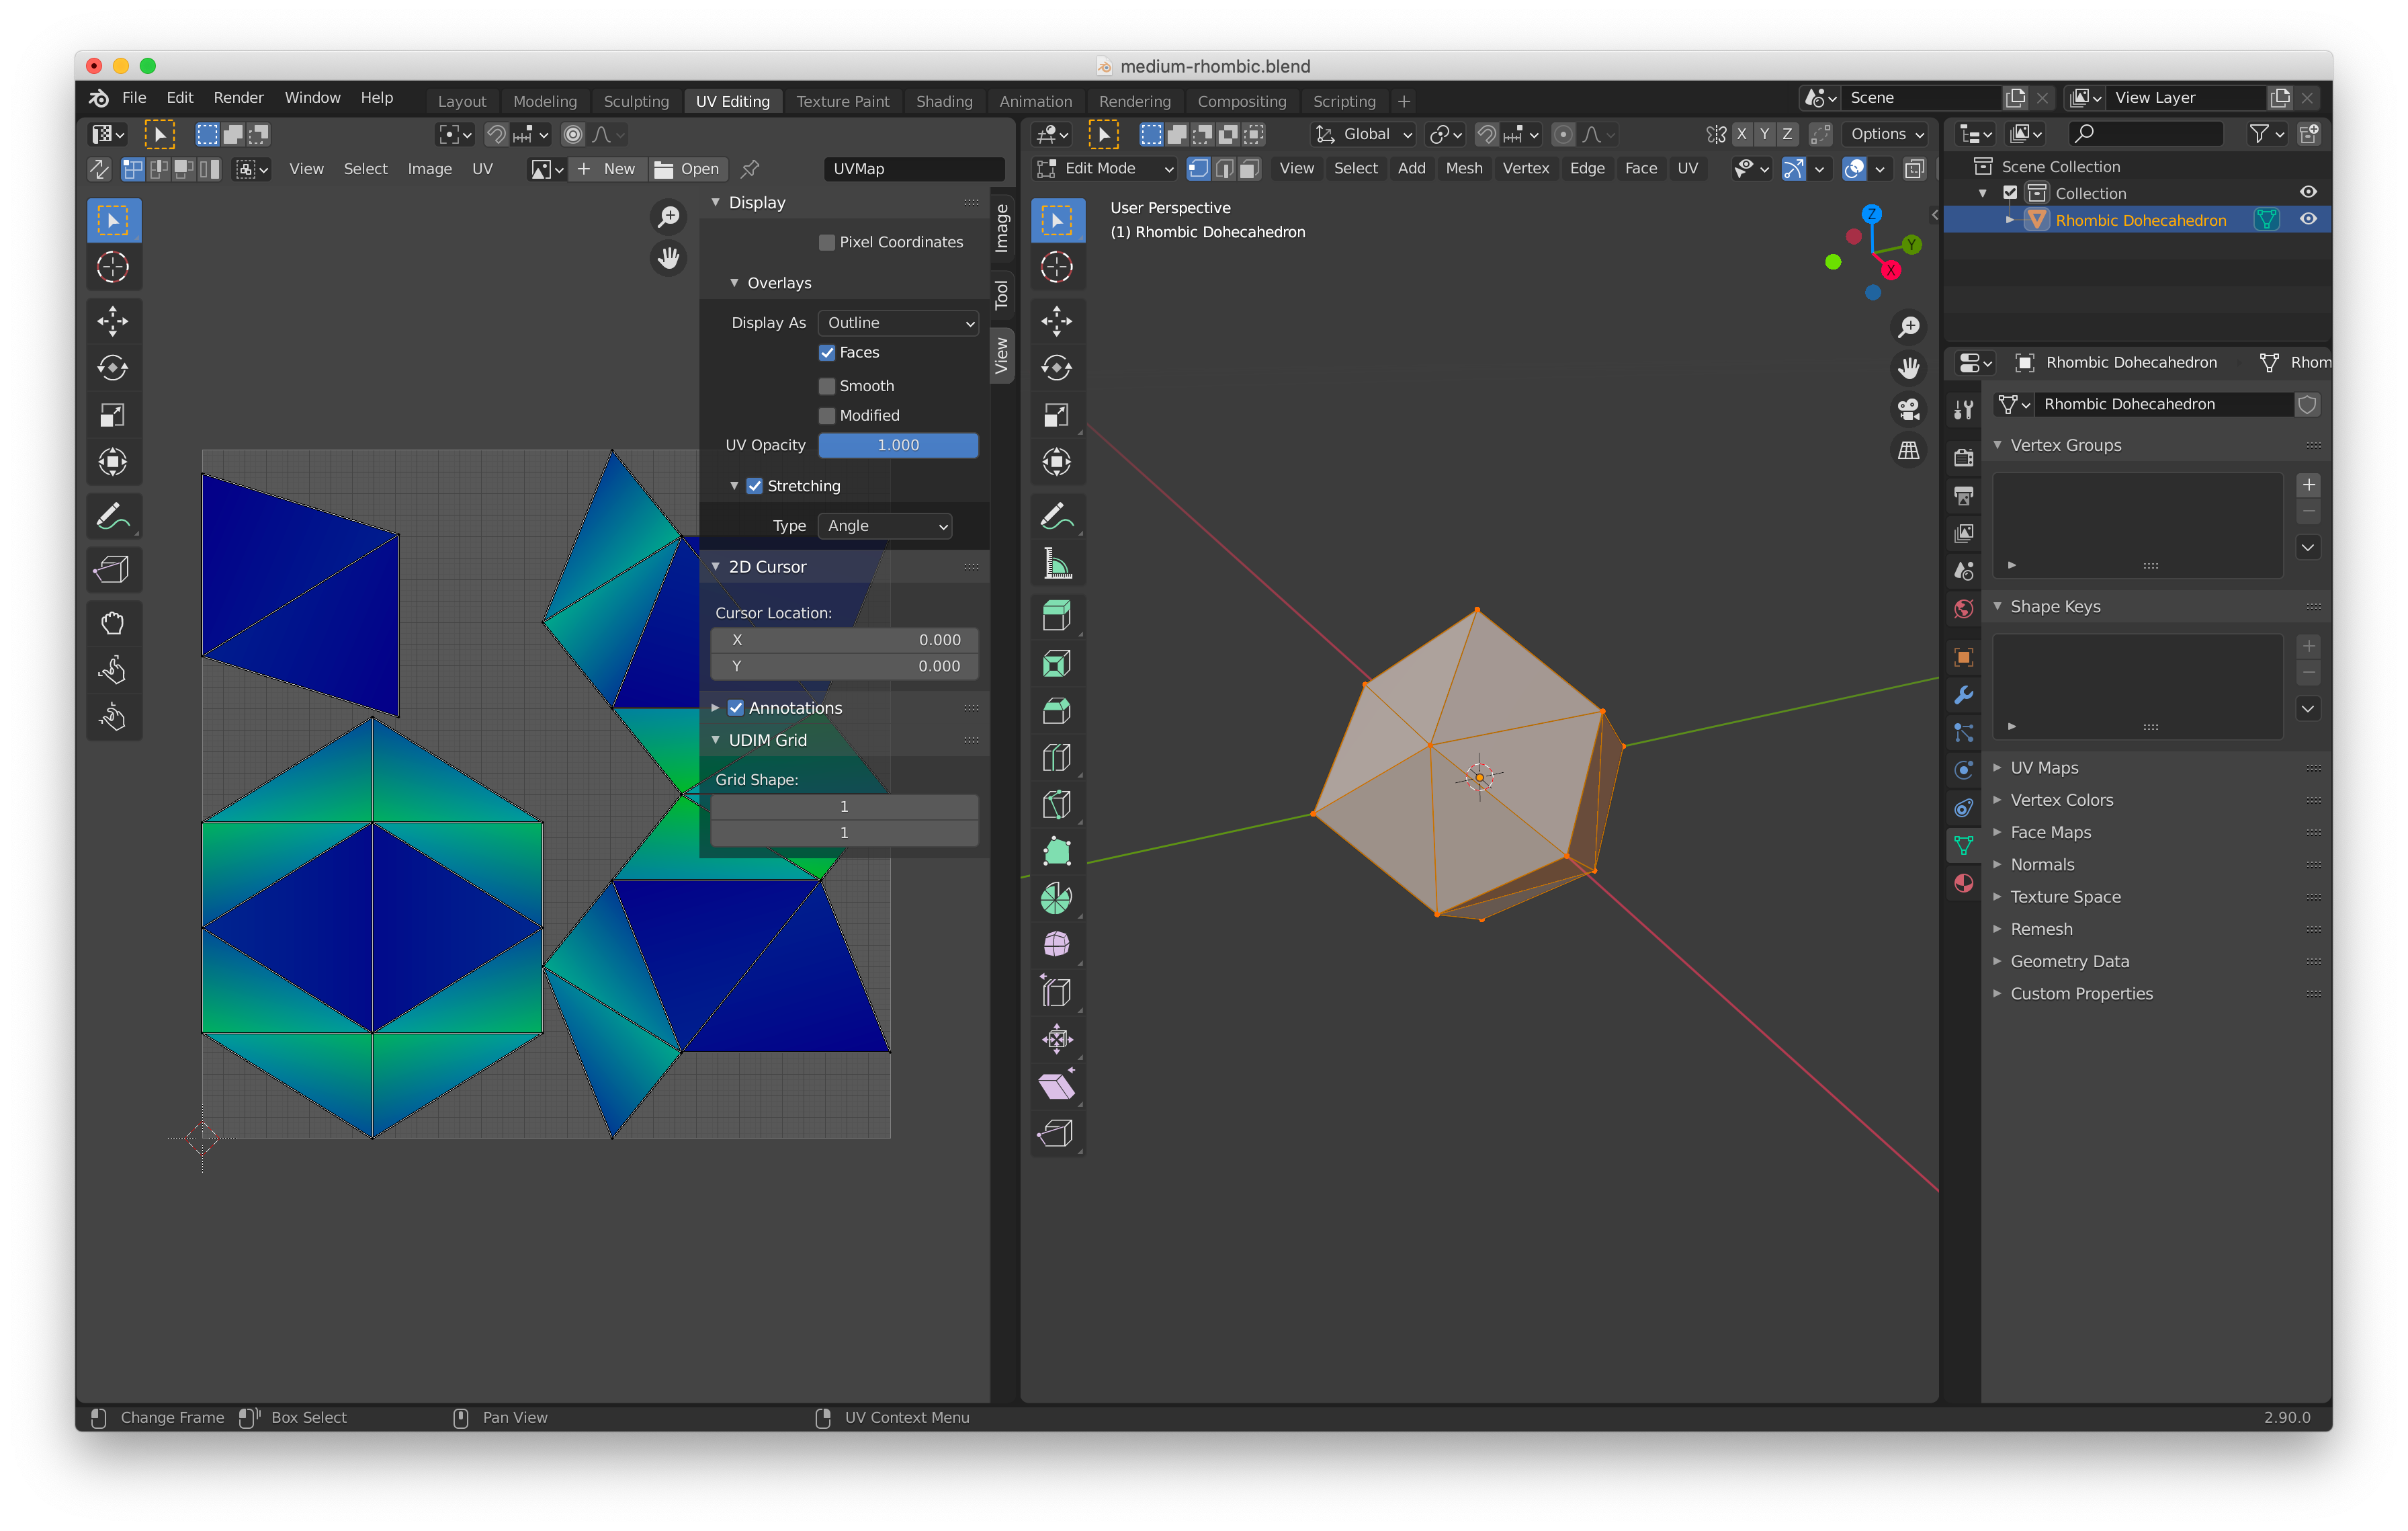Viewport: 2408px width, 1531px height.
Task: Open the Edit Mode selector dropdown
Action: click(1105, 169)
